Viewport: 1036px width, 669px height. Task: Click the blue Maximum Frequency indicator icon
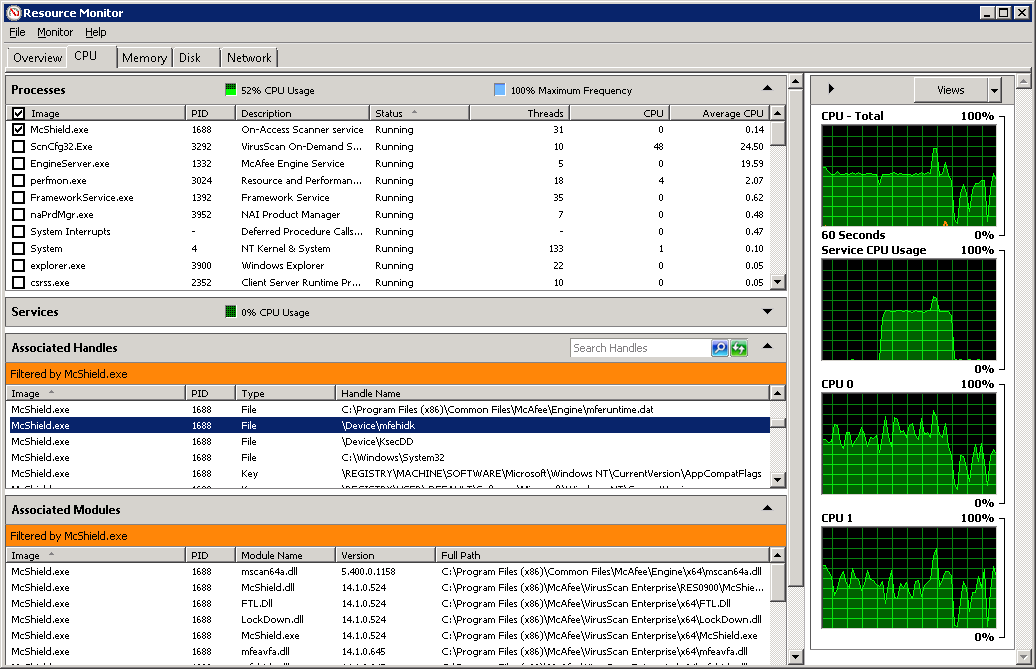tap(500, 89)
